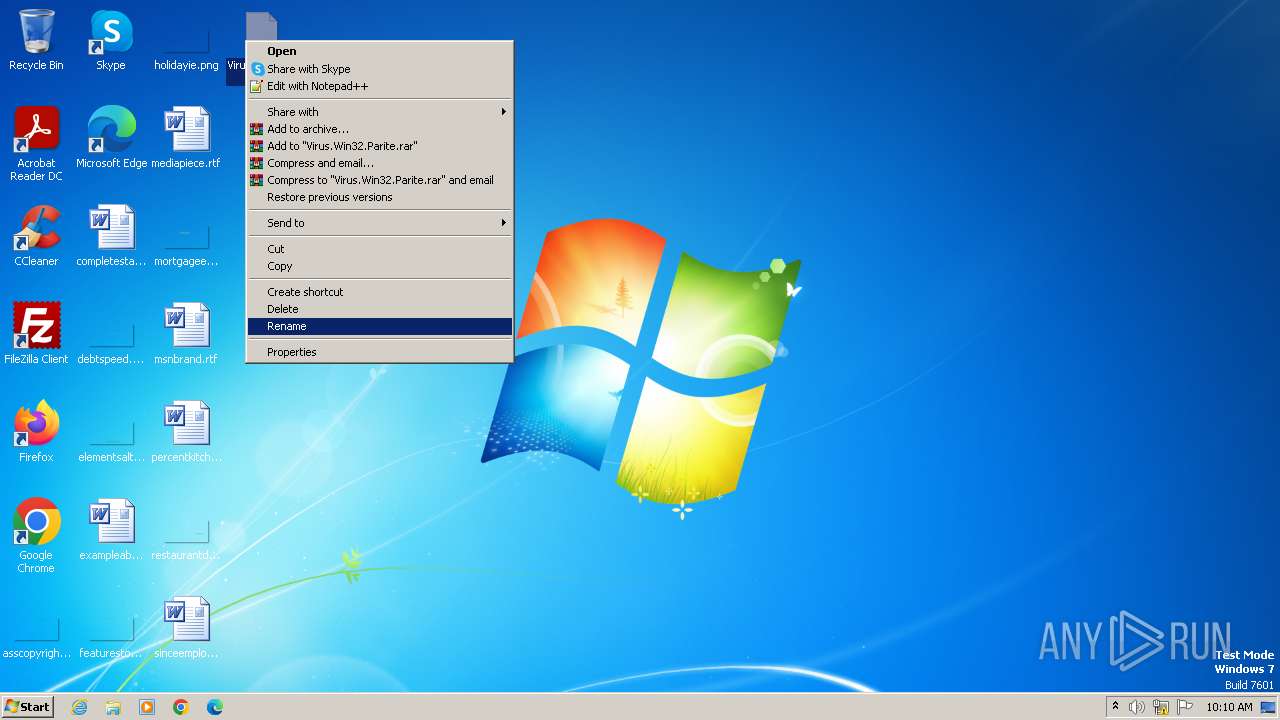Select the Google Chrome desktop shortcut

[x=36, y=536]
